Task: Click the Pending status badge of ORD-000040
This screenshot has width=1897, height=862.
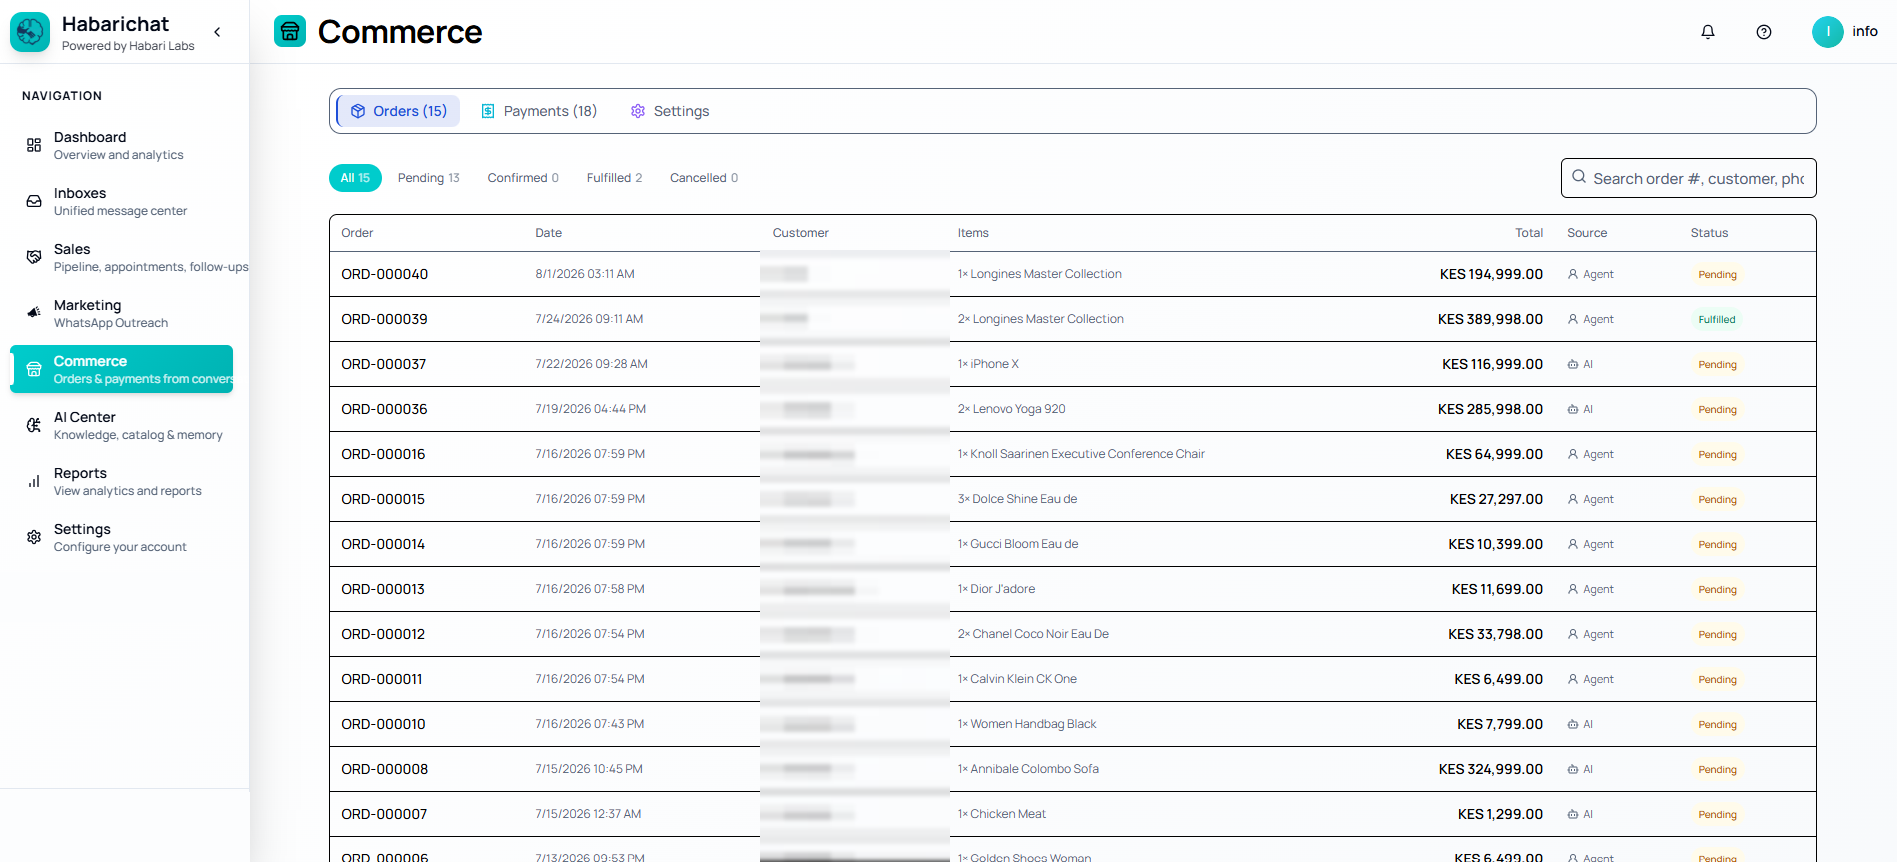Action: click(1717, 275)
